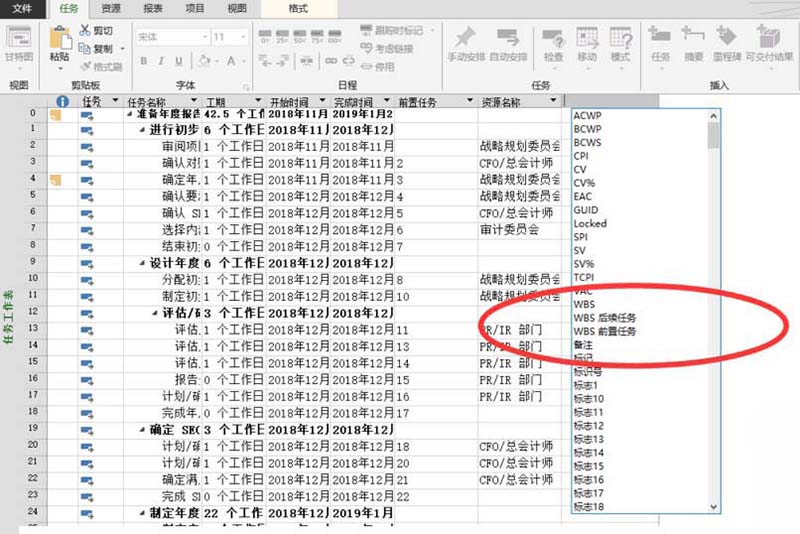Select 'WBS 前置任务' in the field list

click(x=605, y=332)
